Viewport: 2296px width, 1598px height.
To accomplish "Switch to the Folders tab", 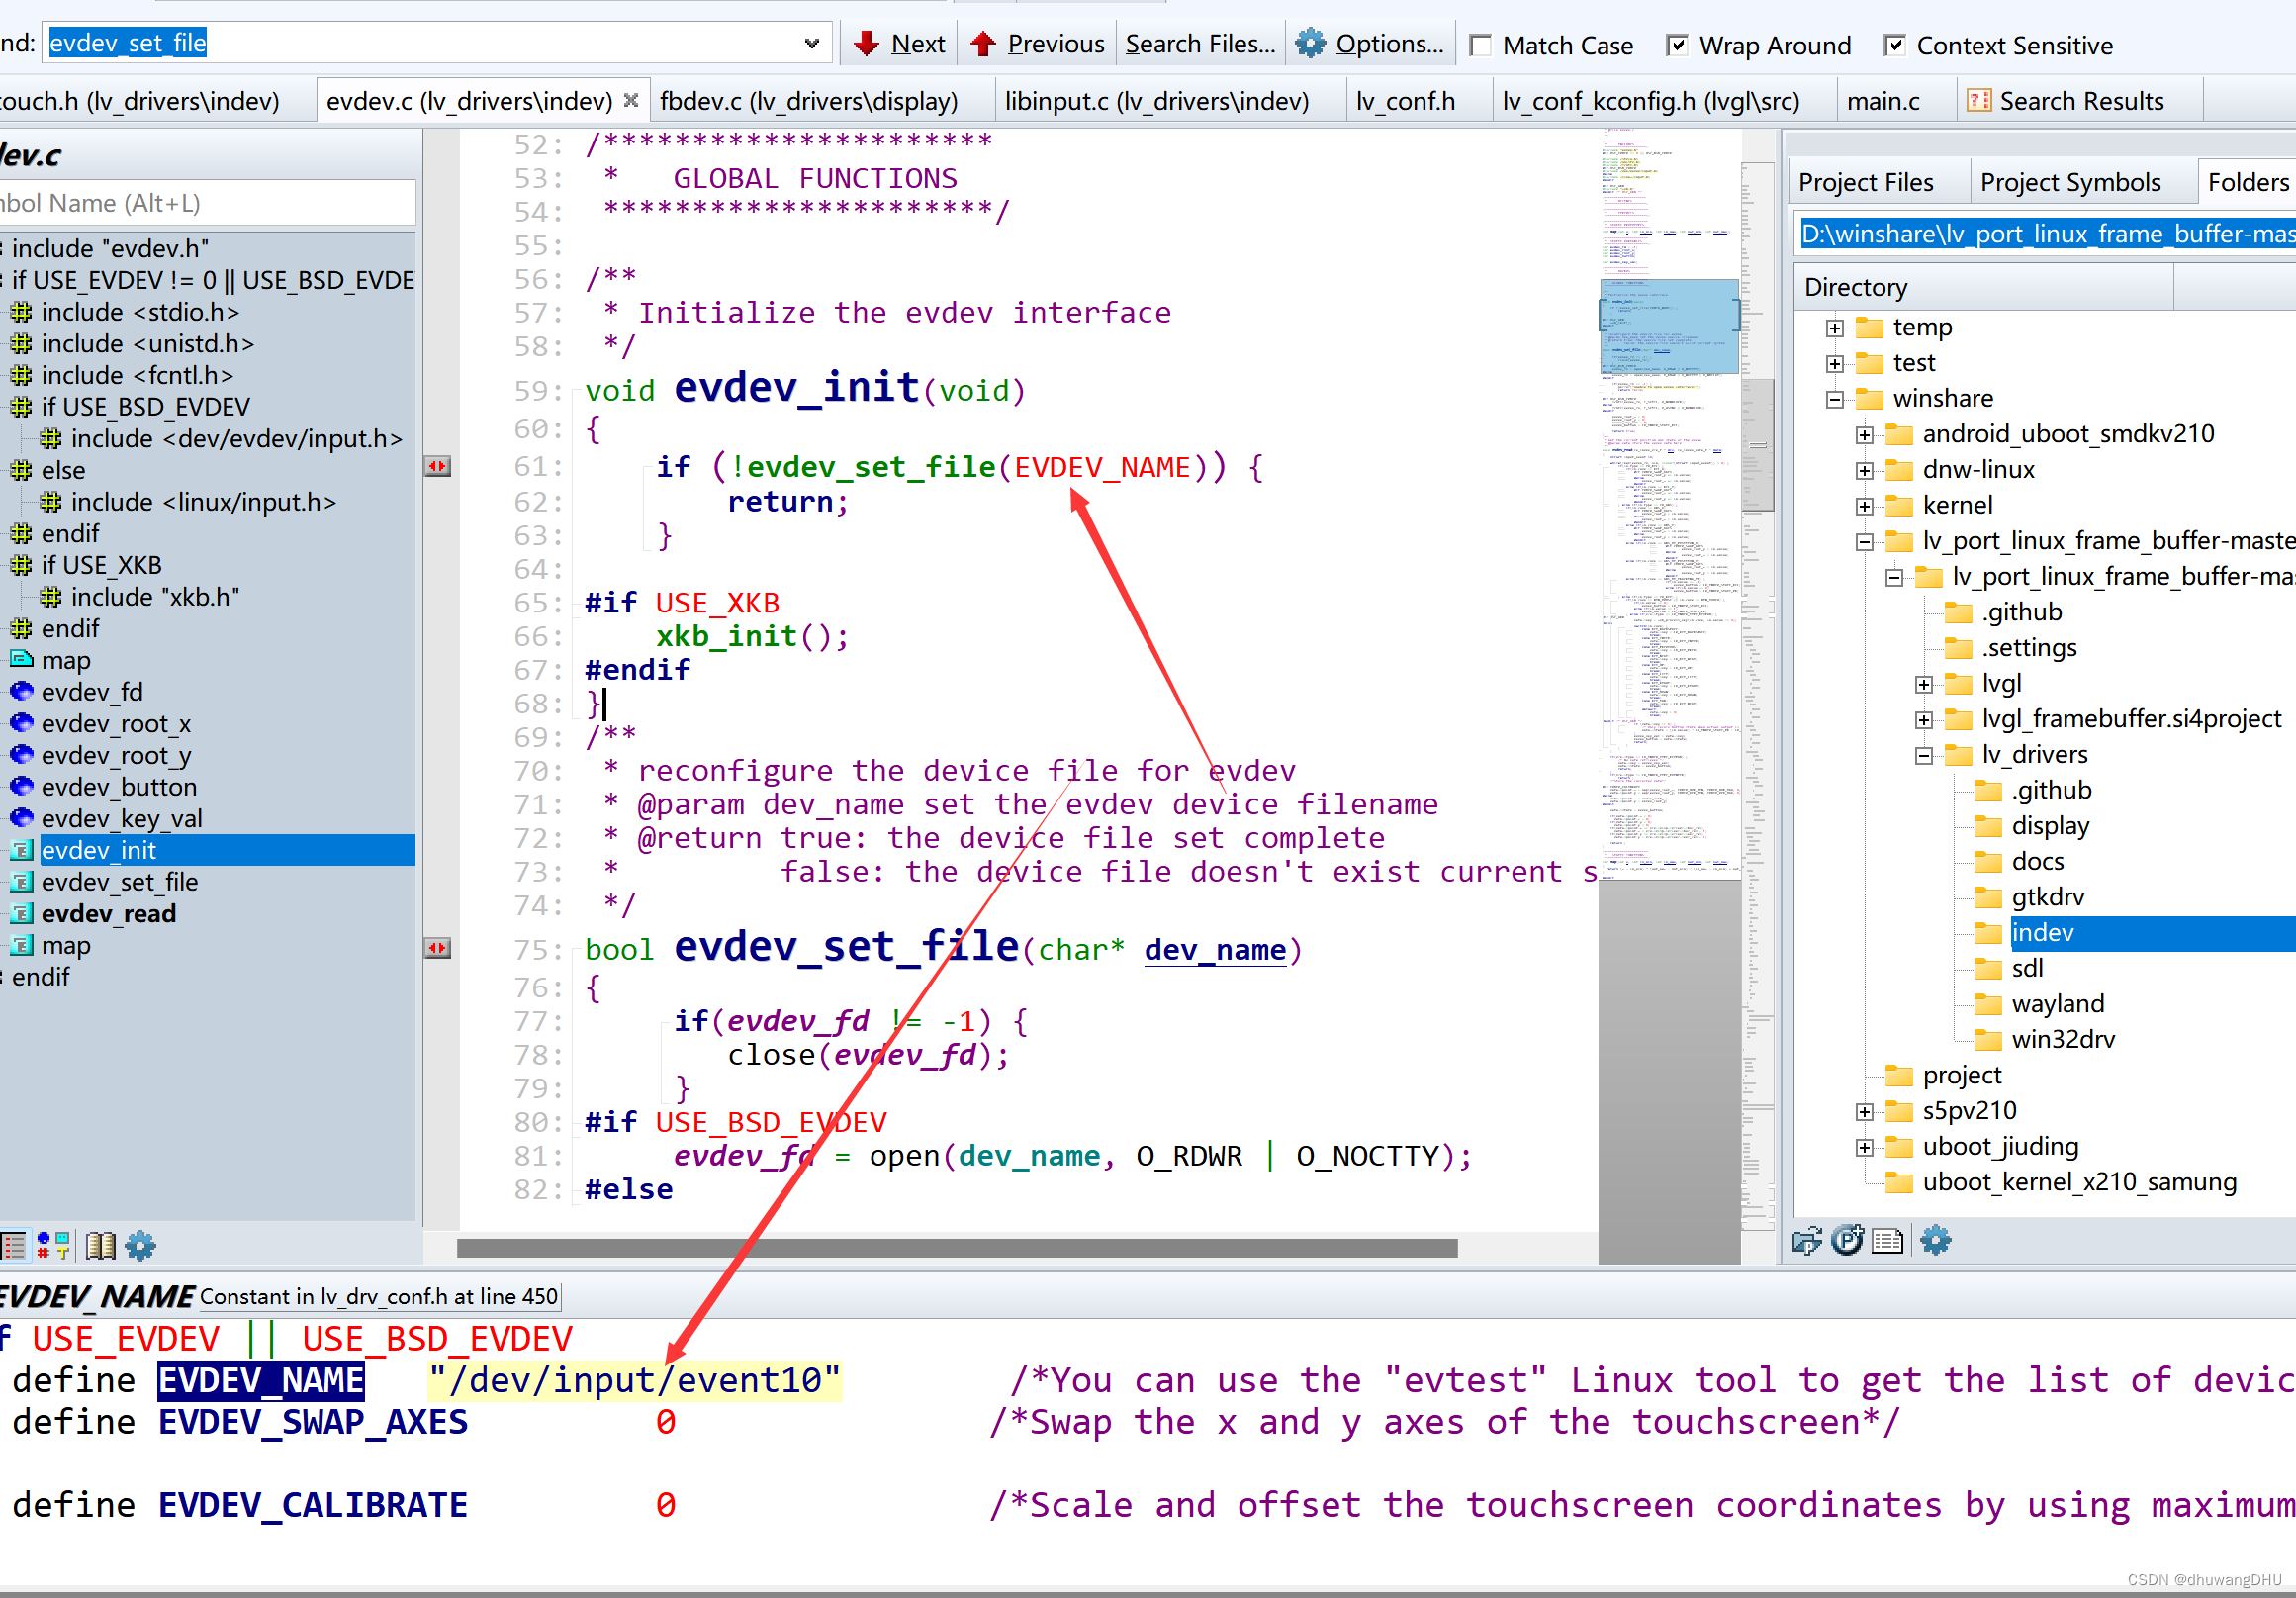I will click(2247, 182).
